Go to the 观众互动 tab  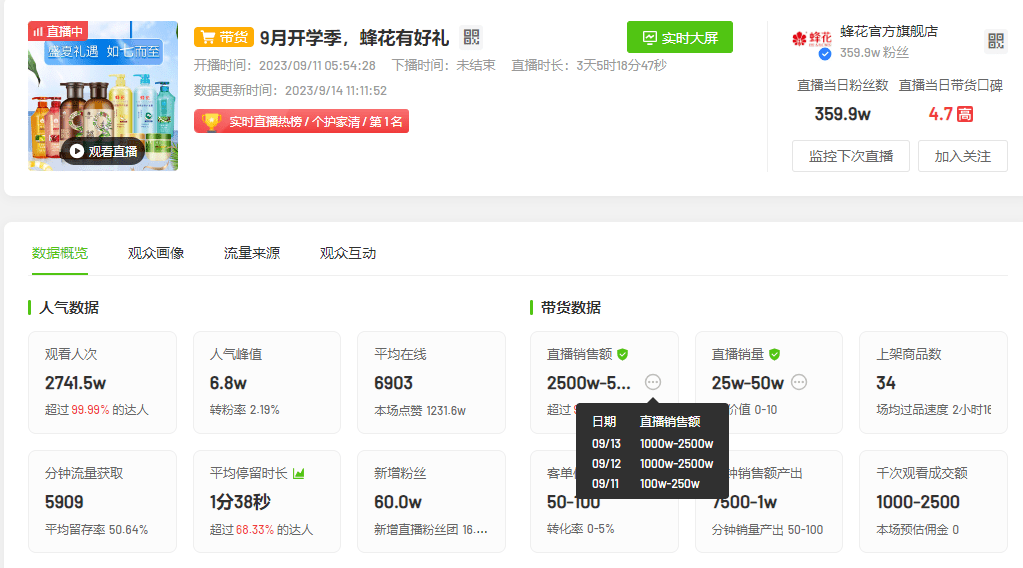coord(348,253)
